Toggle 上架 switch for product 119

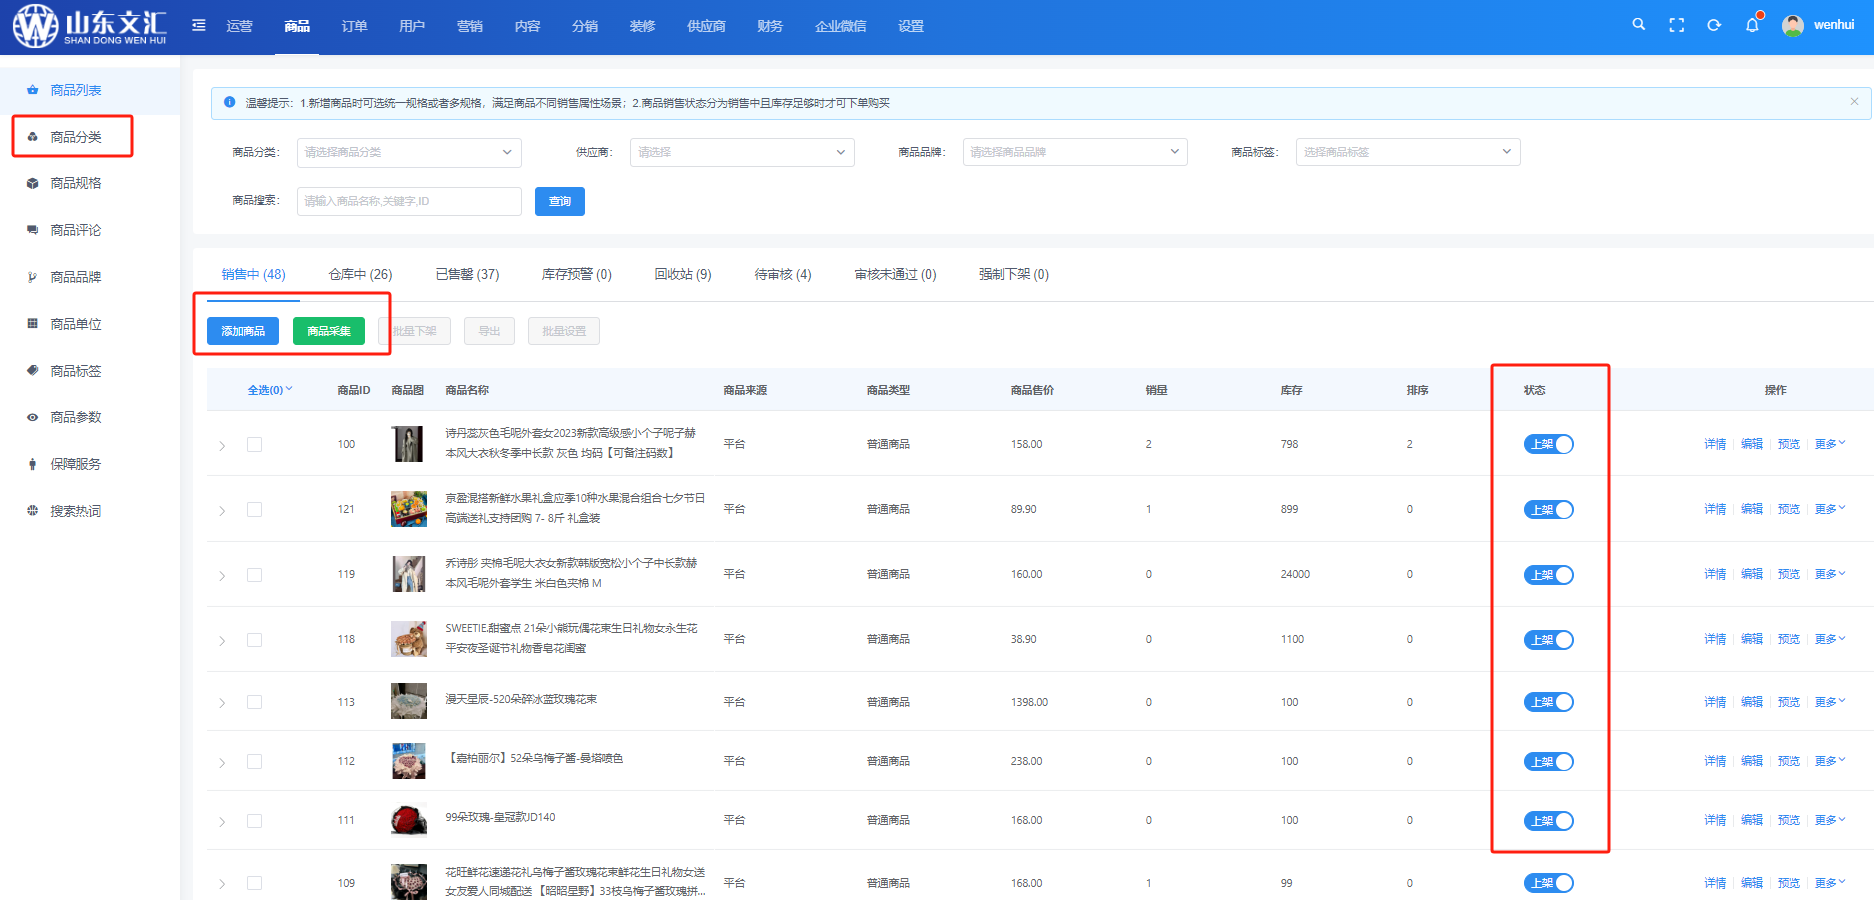[x=1548, y=575]
